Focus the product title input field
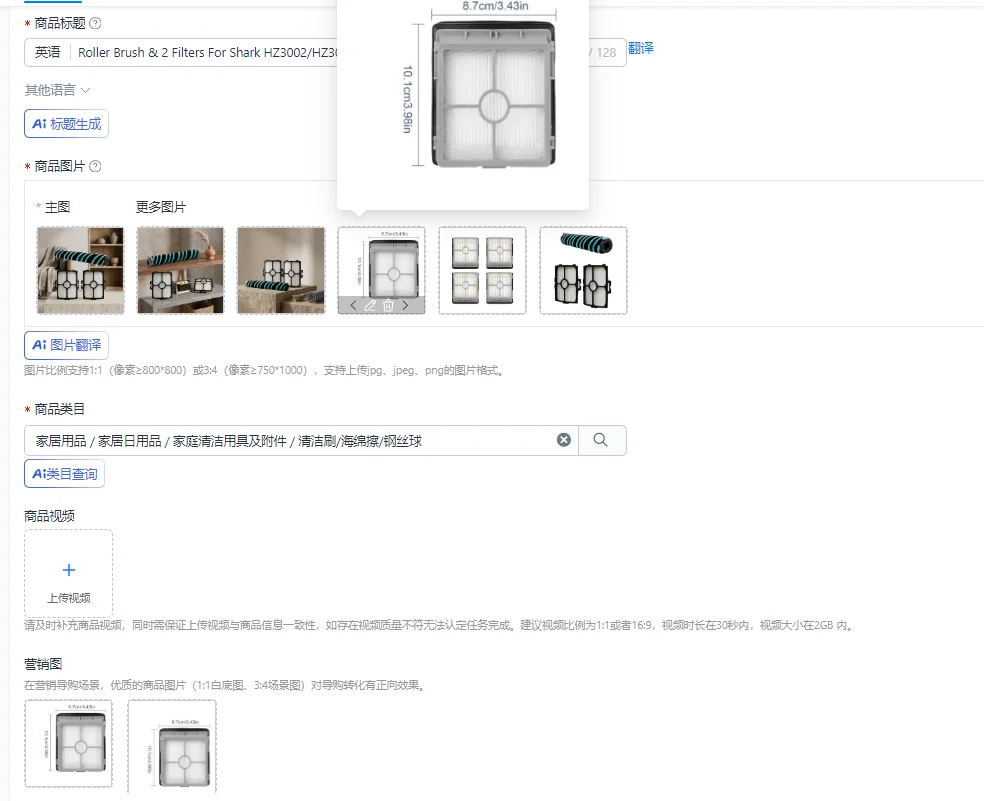The width and height of the screenshot is (984, 801). point(207,53)
